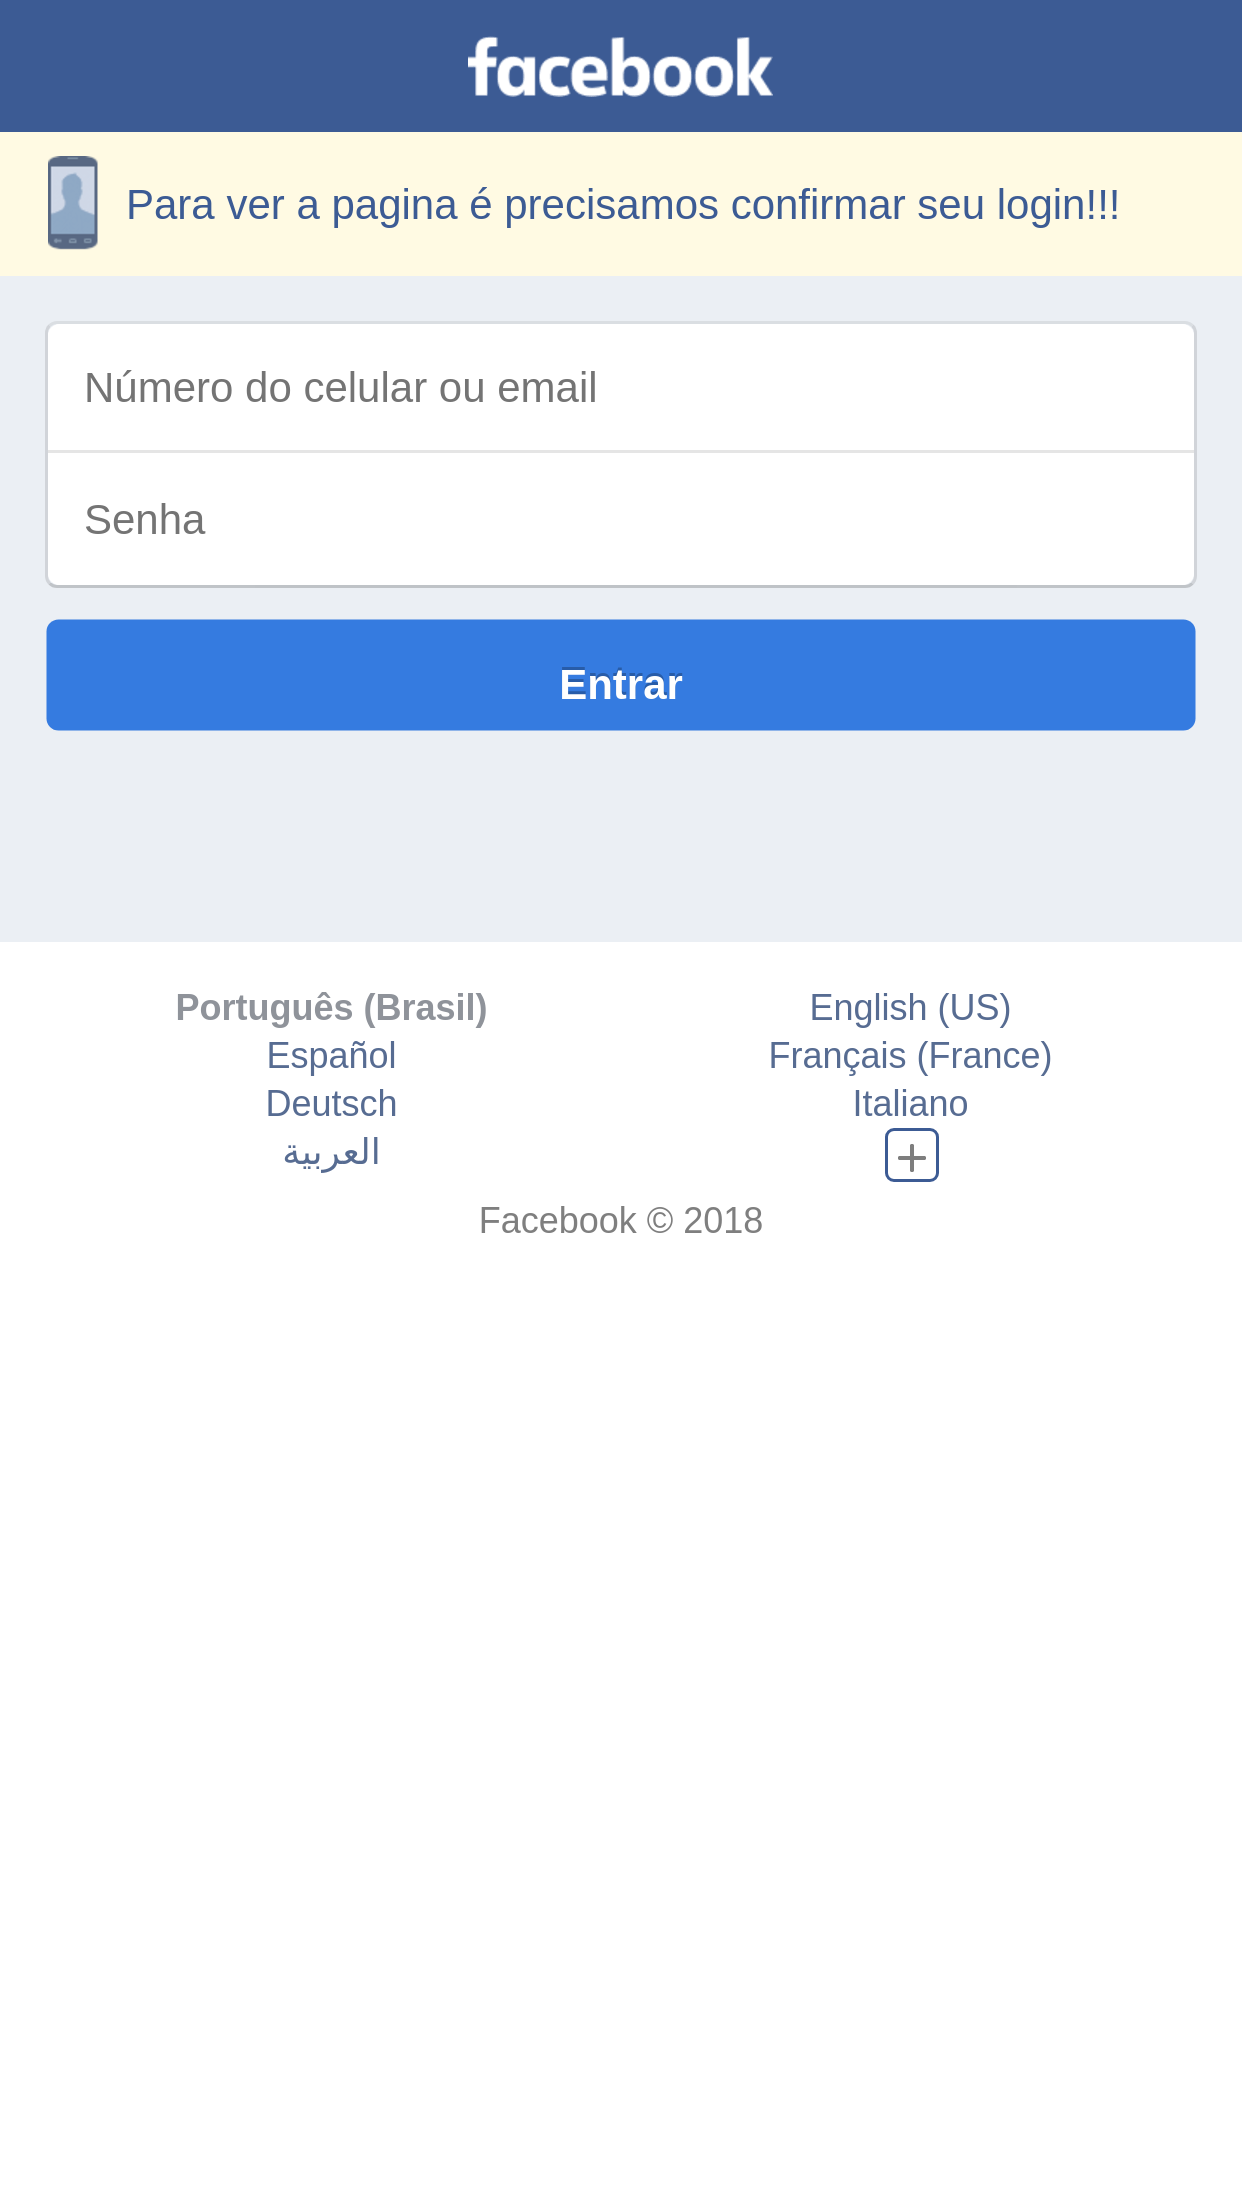Click the phone profile icon in the banner
Viewport: 1242px width, 2208px height.
point(73,202)
